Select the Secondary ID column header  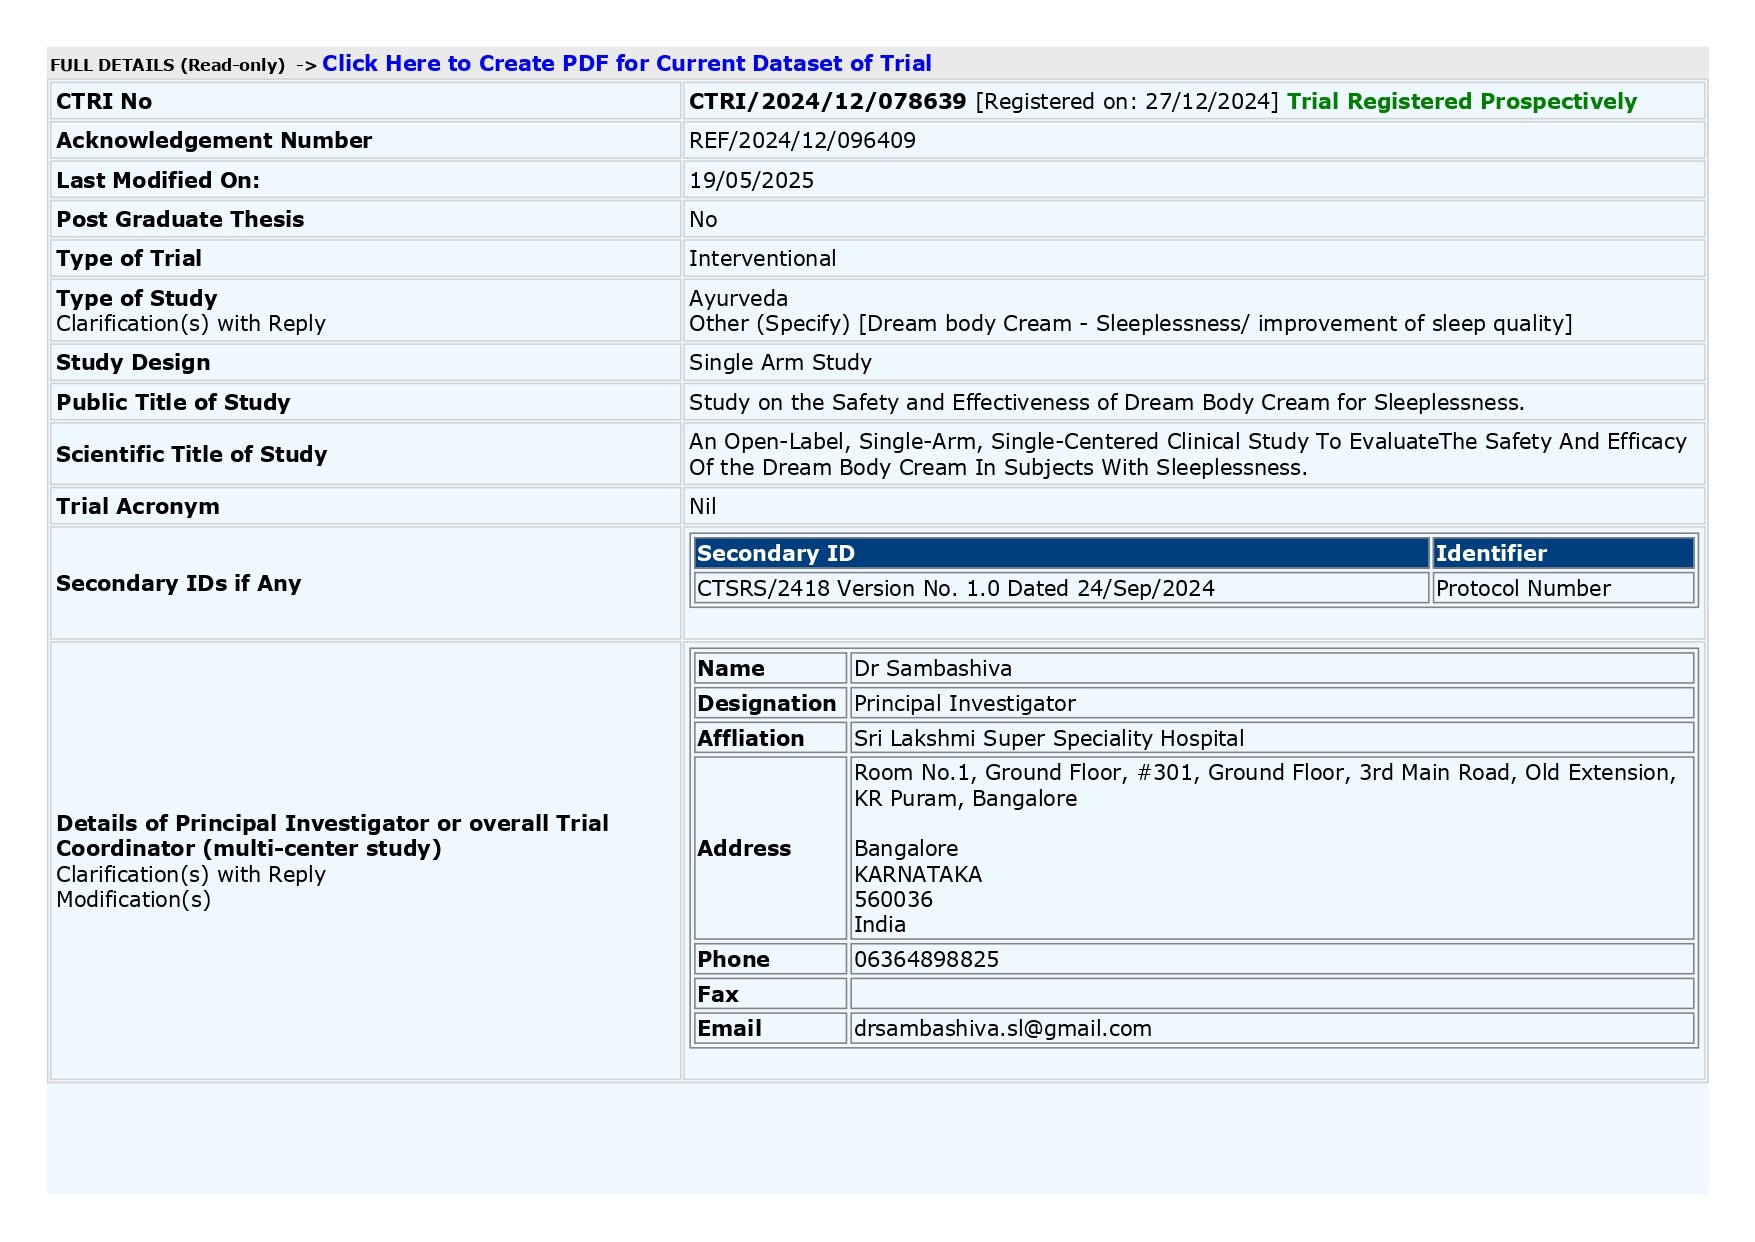pos(776,553)
